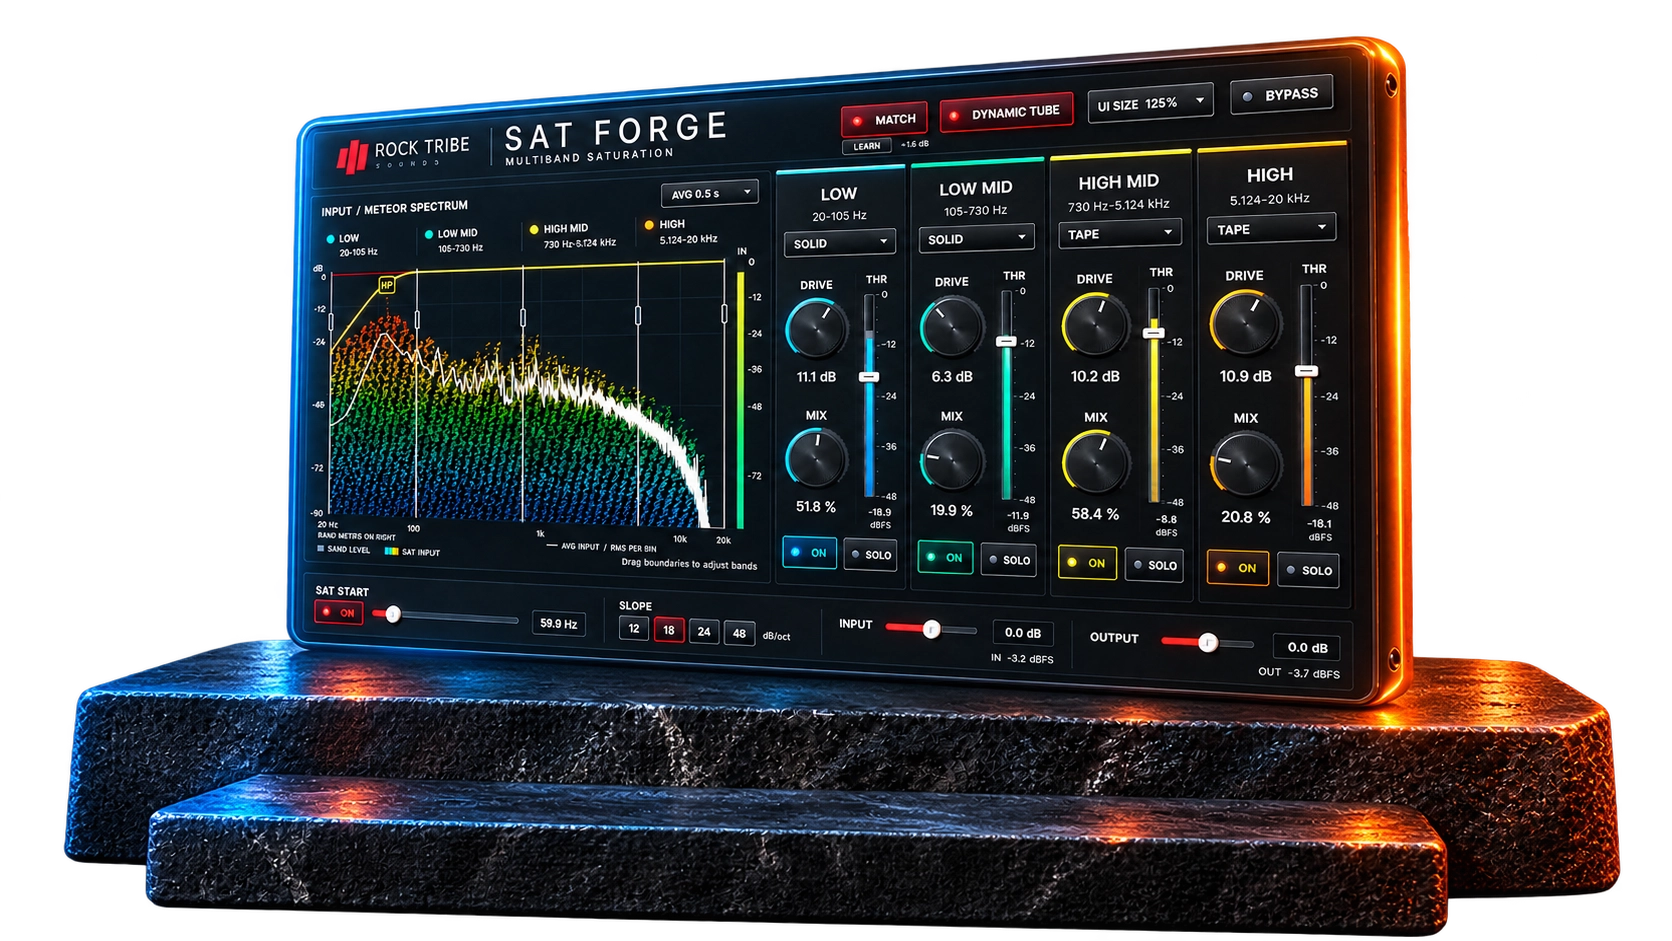1672x941 pixels.
Task: Click the OUTPUT 0.0 dB value field
Action: point(1307,647)
